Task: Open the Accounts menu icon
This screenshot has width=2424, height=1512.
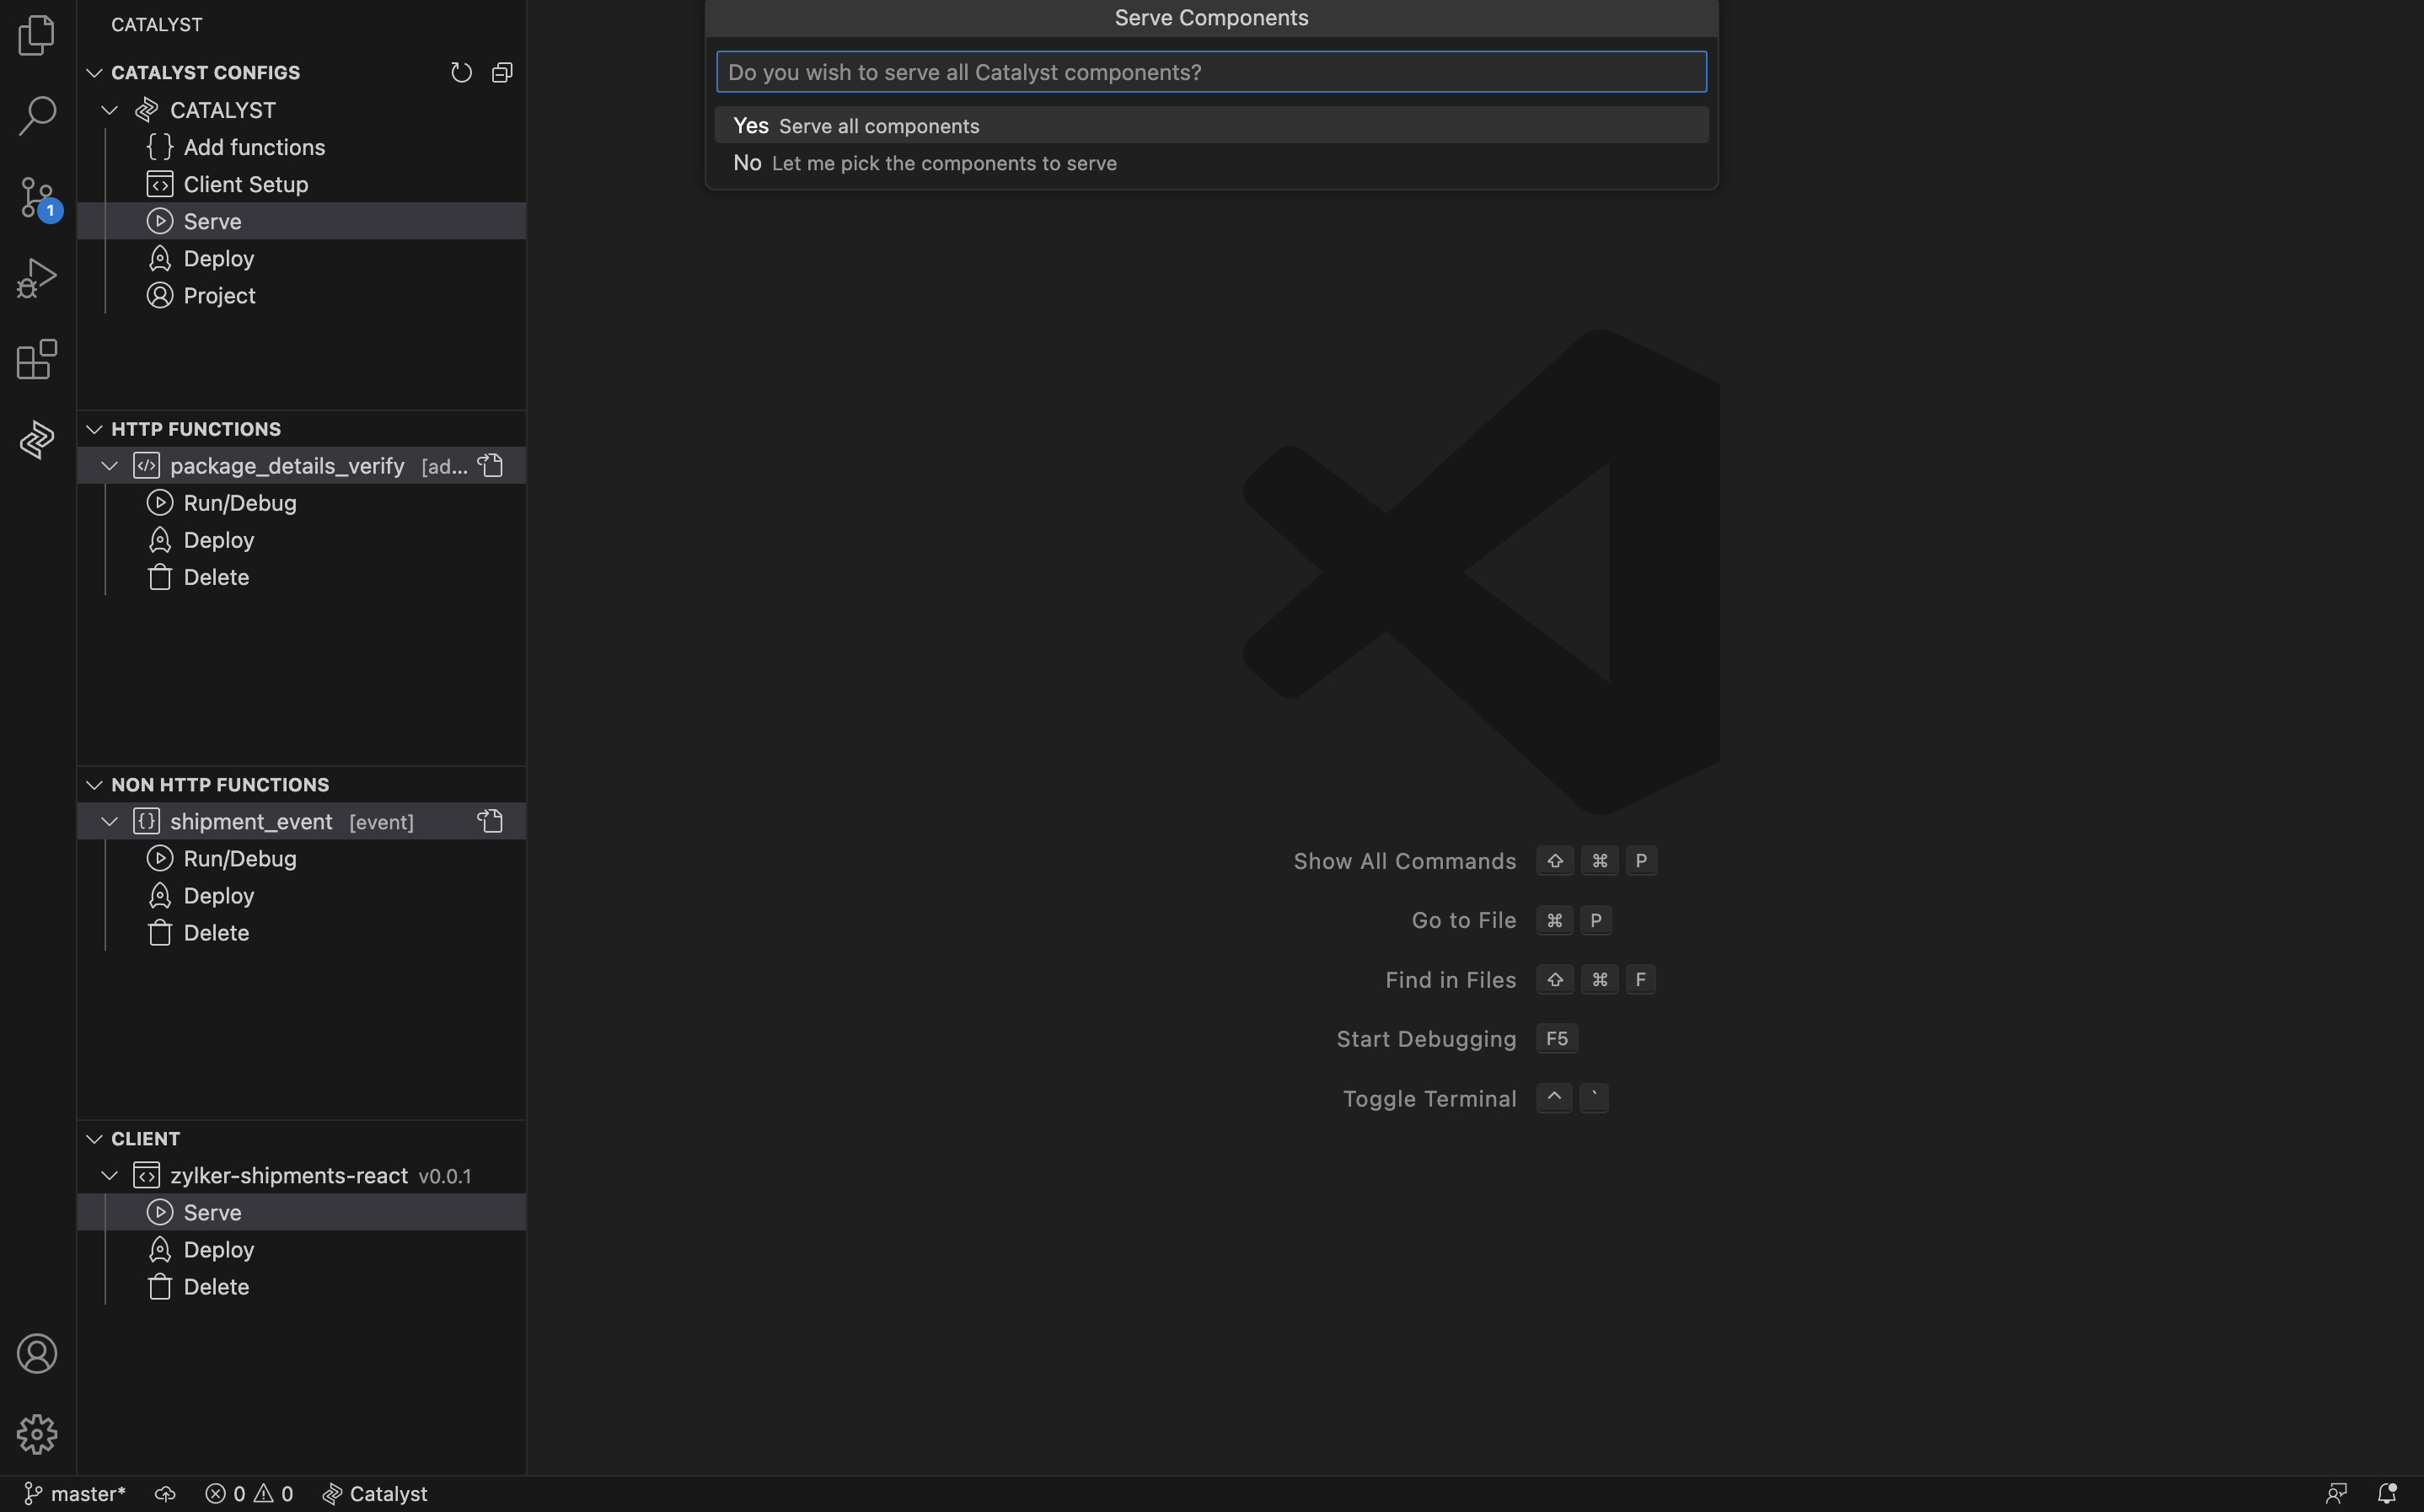Action: [37, 1353]
